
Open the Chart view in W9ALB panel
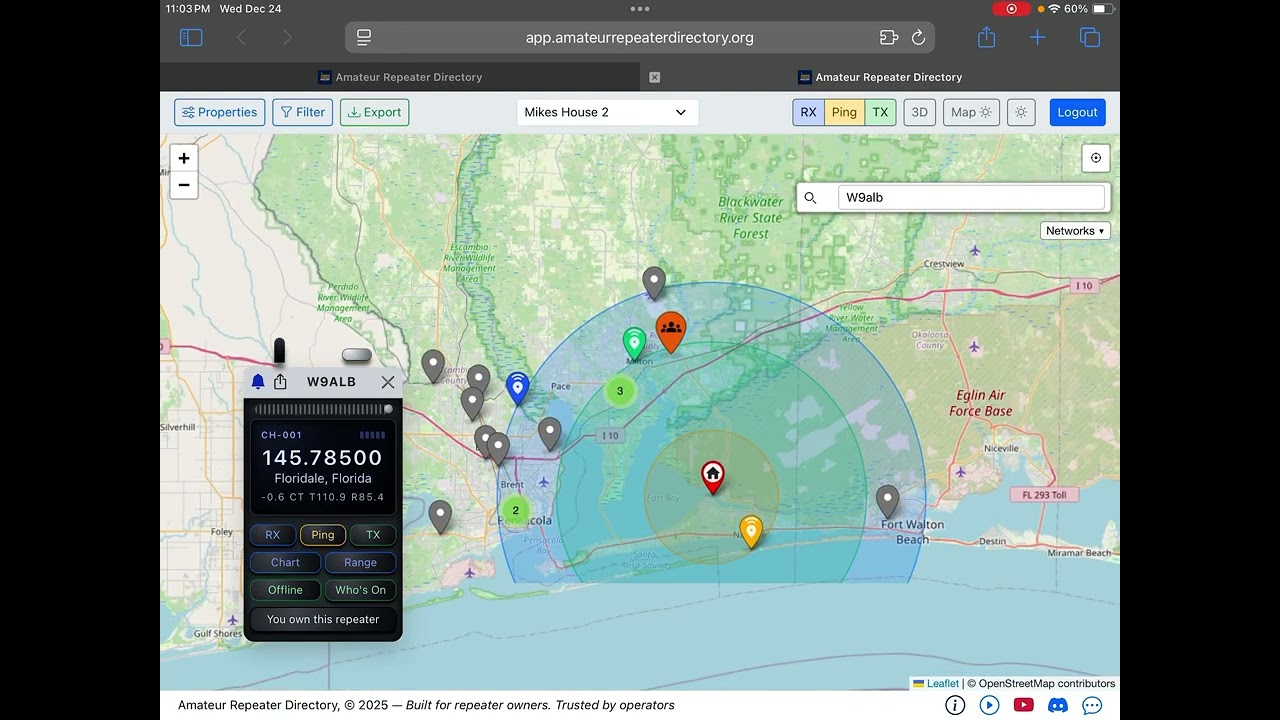(285, 562)
